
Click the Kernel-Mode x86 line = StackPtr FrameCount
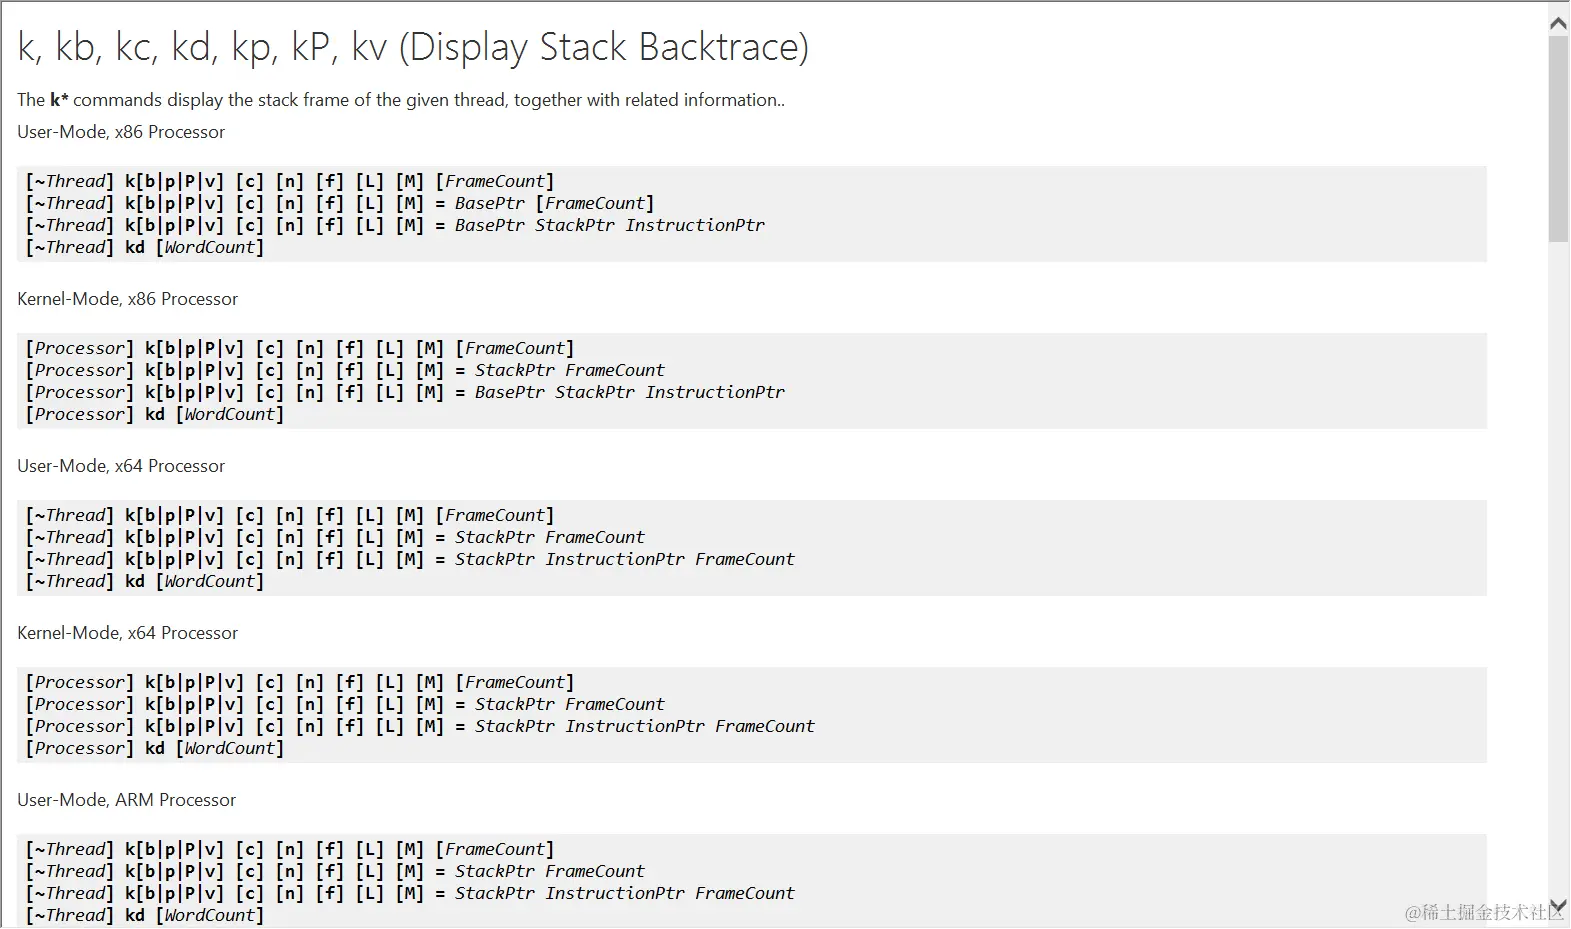(x=345, y=370)
